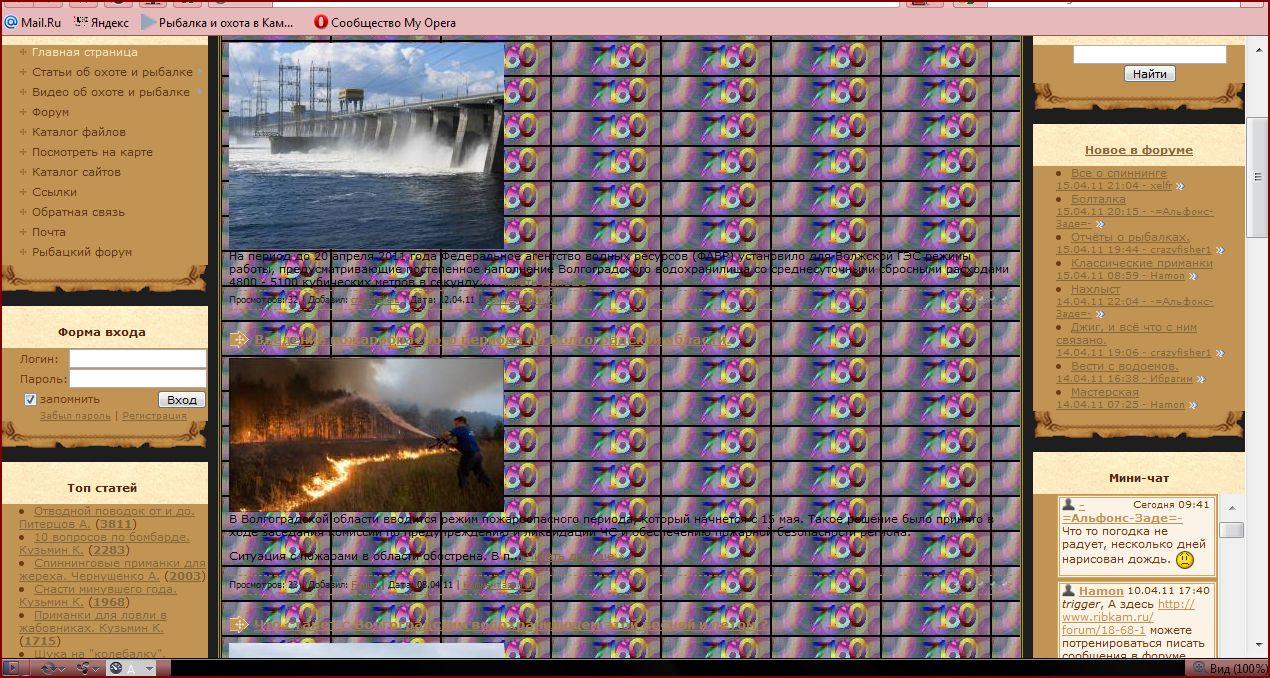The width and height of the screenshot is (1270, 678).
Task: Click last-post arrow icon after Классические приманки Hamon
Action: [1192, 276]
